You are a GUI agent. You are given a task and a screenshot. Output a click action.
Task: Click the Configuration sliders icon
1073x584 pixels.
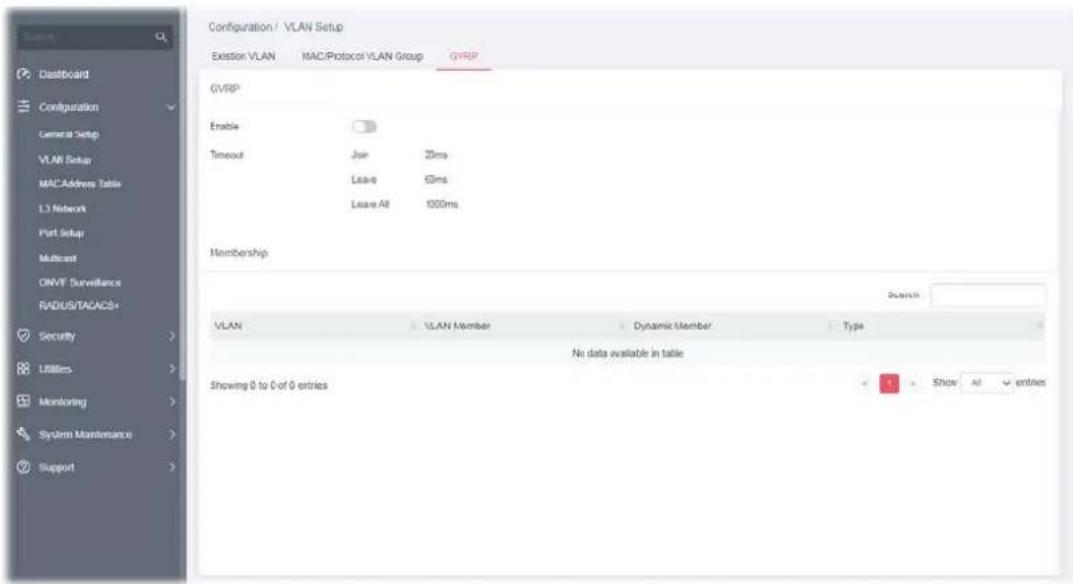(23, 107)
